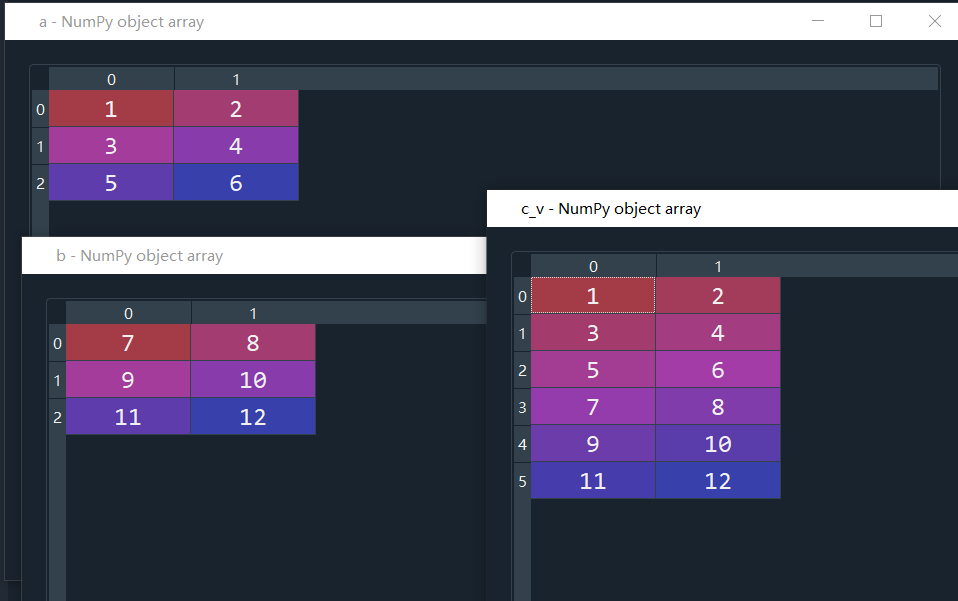Select cell with value 8 in array b
The width and height of the screenshot is (958, 601).
tap(253, 343)
